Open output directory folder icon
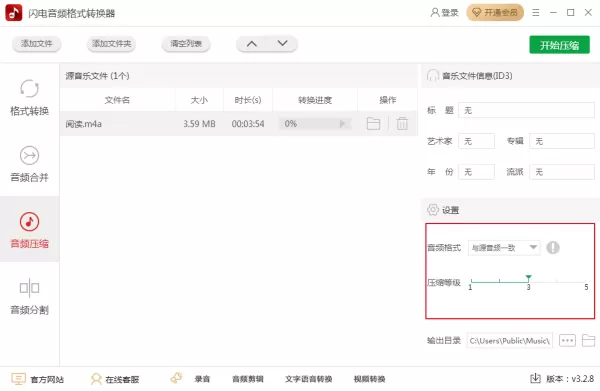The height and width of the screenshot is (391, 600). pyautogui.click(x=588, y=340)
